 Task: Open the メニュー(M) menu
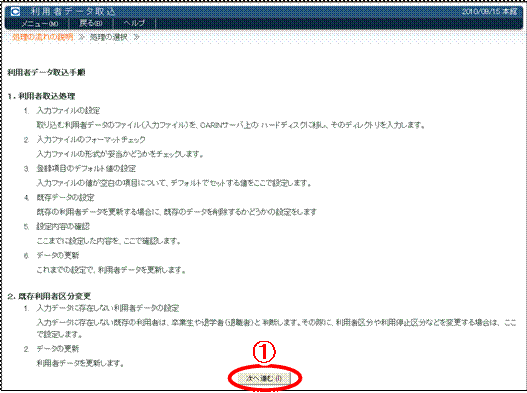[39, 24]
